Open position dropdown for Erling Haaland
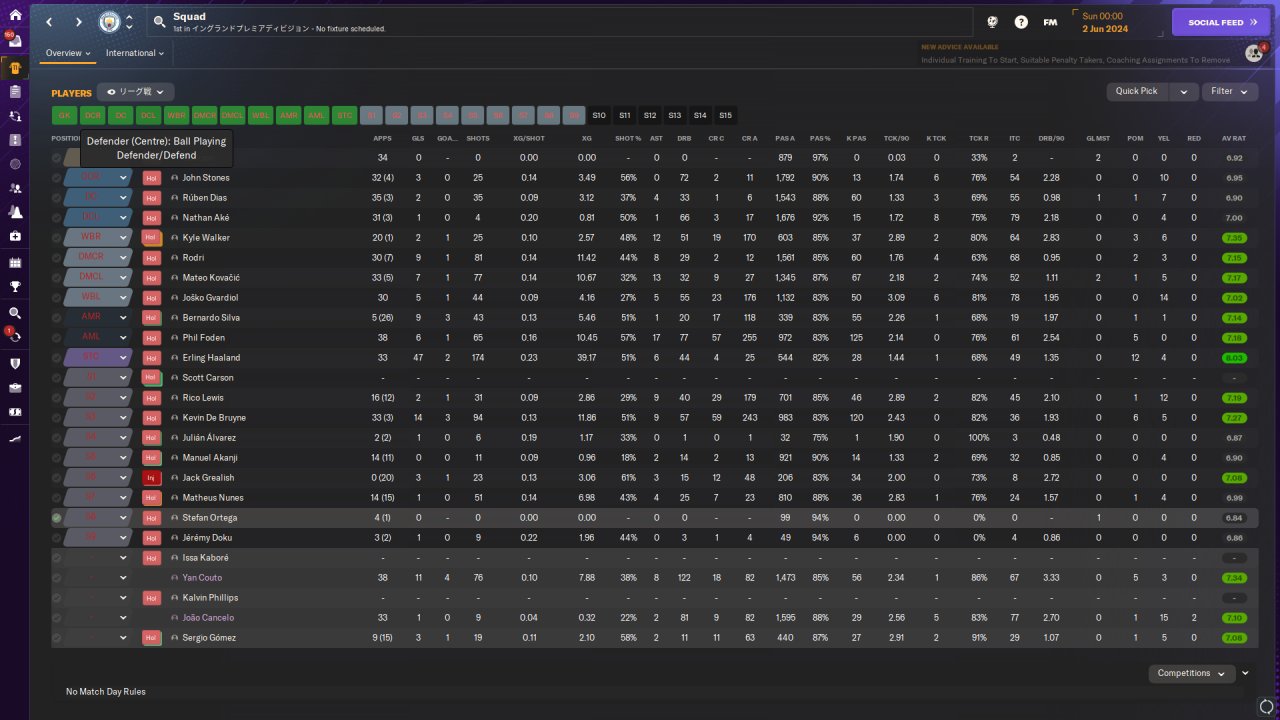Viewport: 1280px width, 720px height. pyautogui.click(x=123, y=358)
